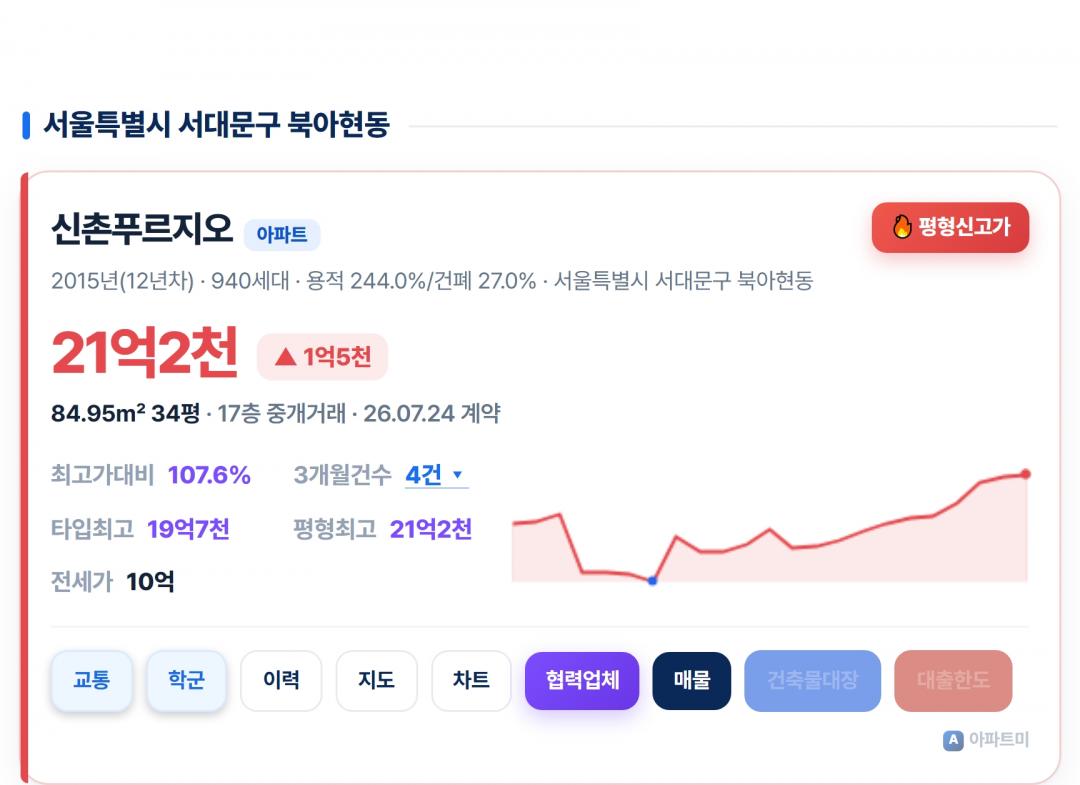Click the red up-triangle price change icon
The width and height of the screenshot is (1080, 785).
tap(285, 357)
